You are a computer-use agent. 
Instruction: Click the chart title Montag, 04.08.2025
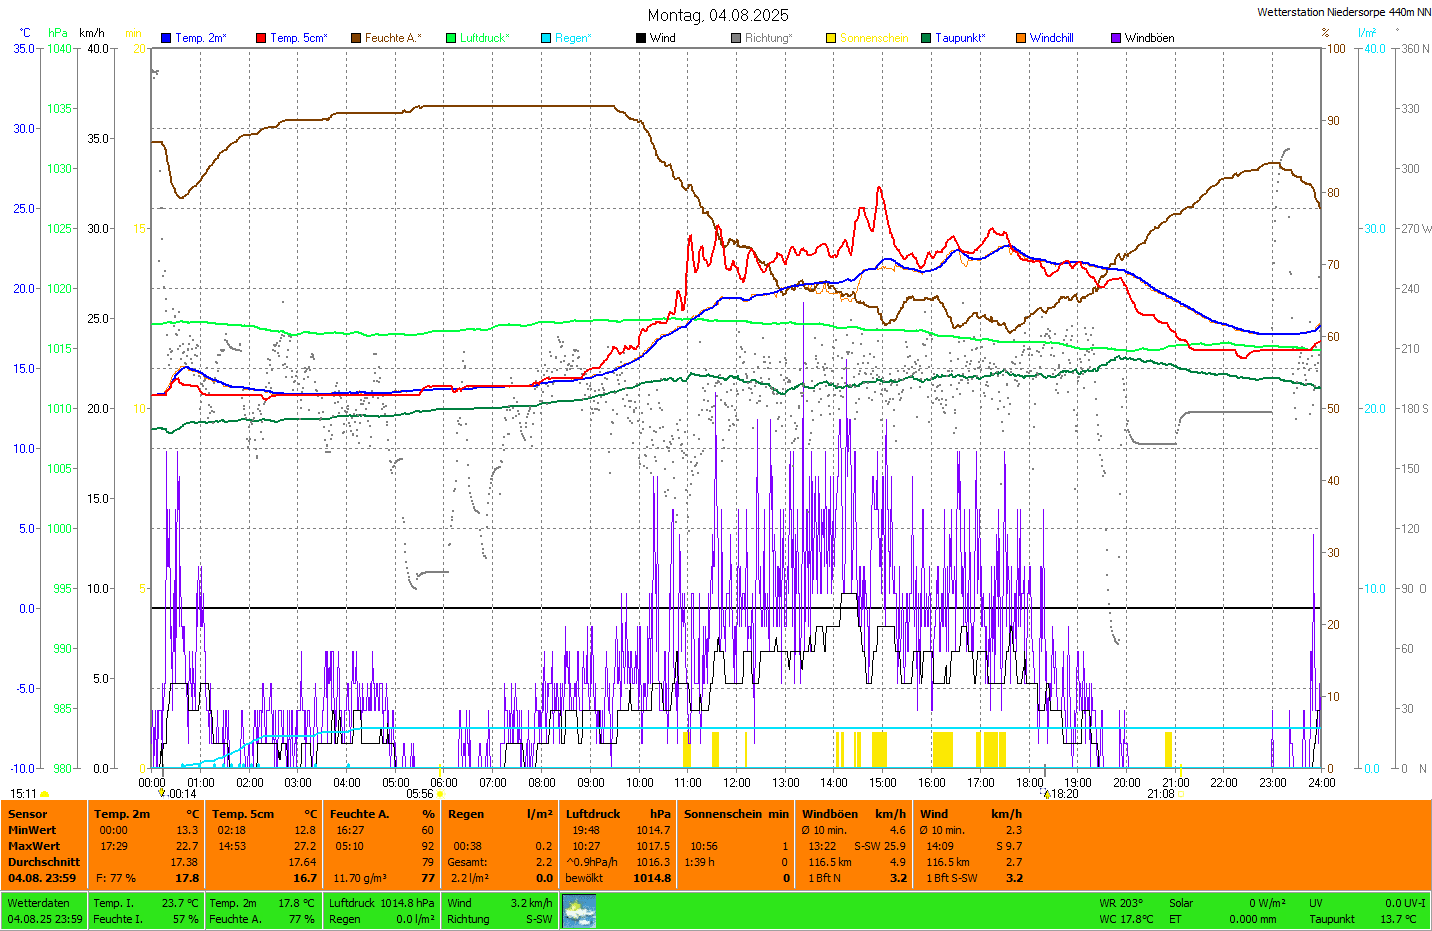717,15
